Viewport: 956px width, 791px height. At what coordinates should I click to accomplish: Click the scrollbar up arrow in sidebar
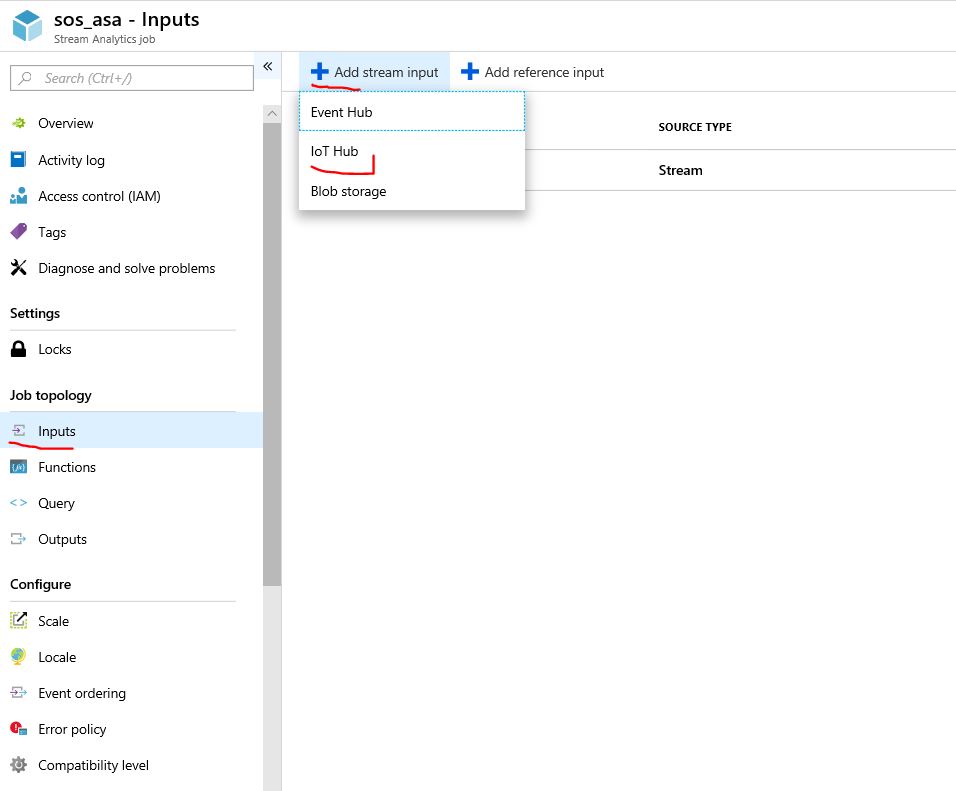click(272, 113)
